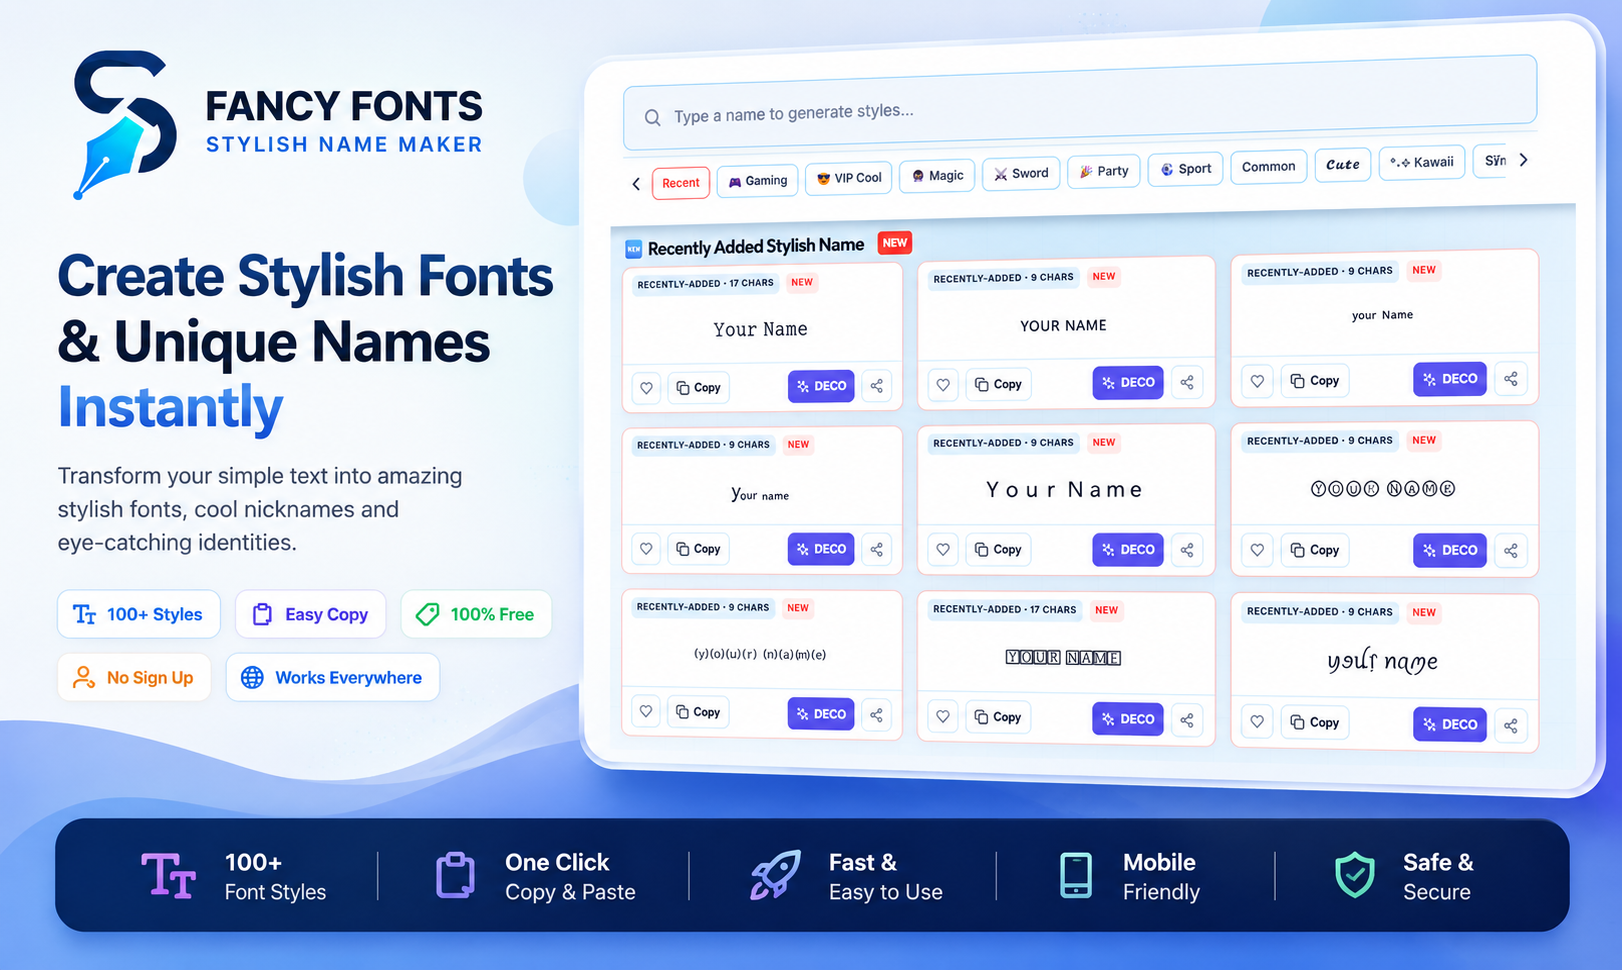Click the Fast & Easy rocket icon
1622x970 pixels.
click(776, 875)
